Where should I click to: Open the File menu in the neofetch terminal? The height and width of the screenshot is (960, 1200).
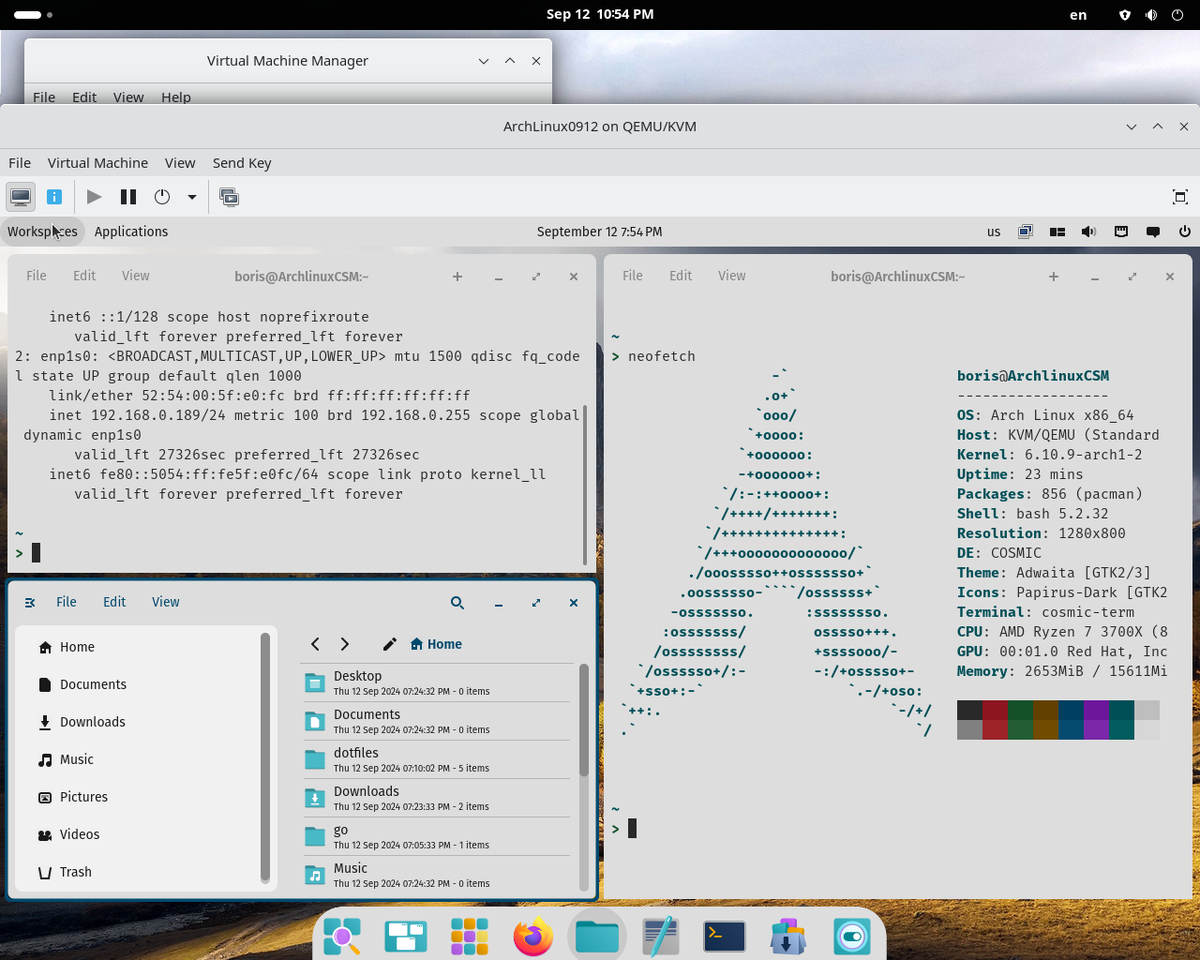click(633, 276)
